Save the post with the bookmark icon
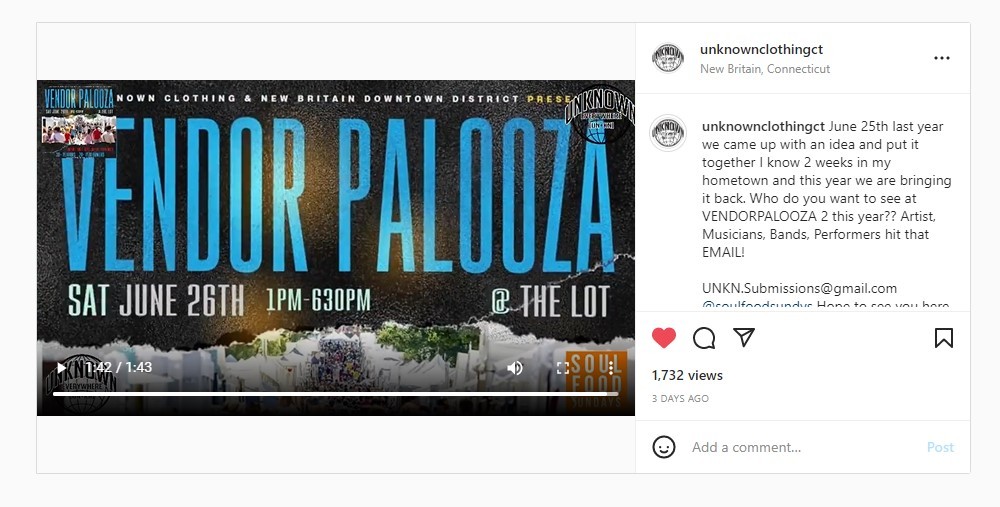Viewport: 1000px width, 507px height. click(944, 338)
